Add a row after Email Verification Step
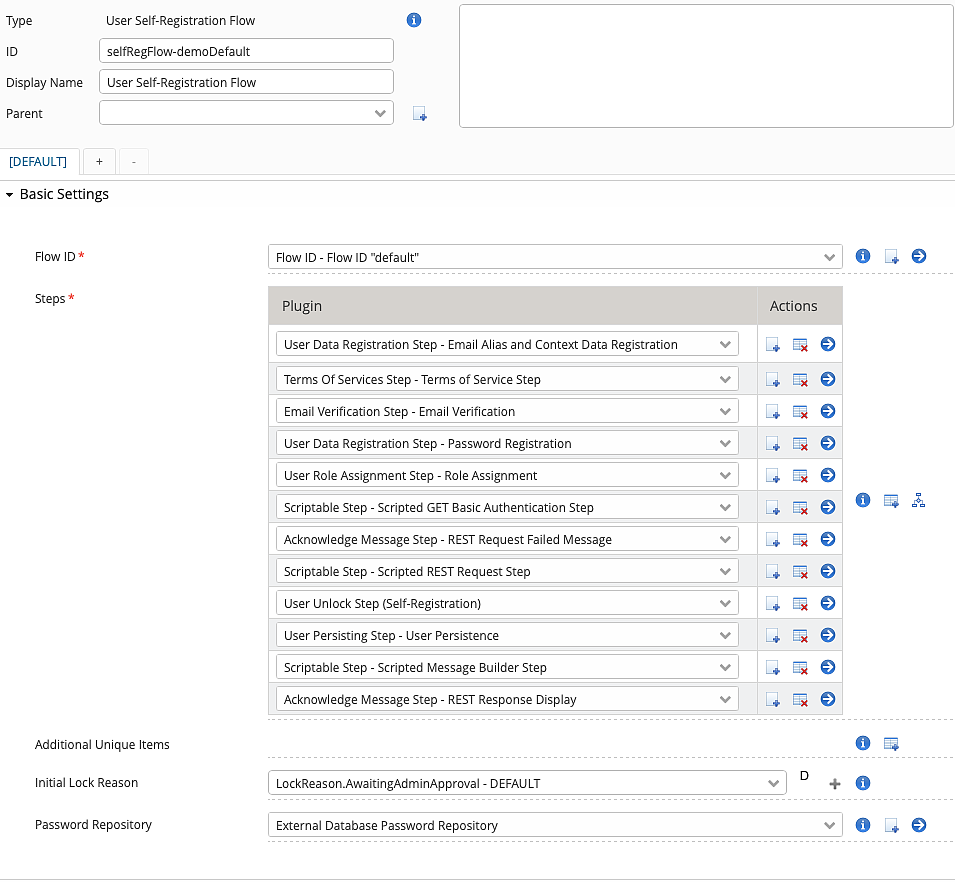955x882 pixels. [x=773, y=412]
